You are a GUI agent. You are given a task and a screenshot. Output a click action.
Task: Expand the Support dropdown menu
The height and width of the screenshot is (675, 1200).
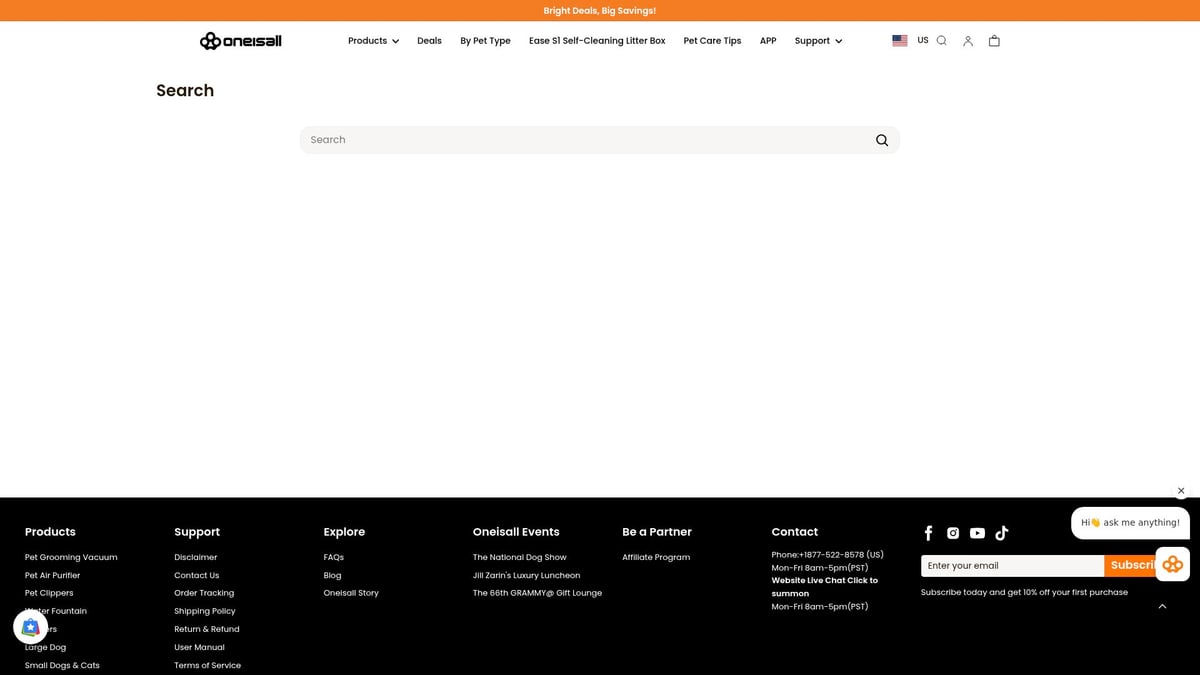818,41
